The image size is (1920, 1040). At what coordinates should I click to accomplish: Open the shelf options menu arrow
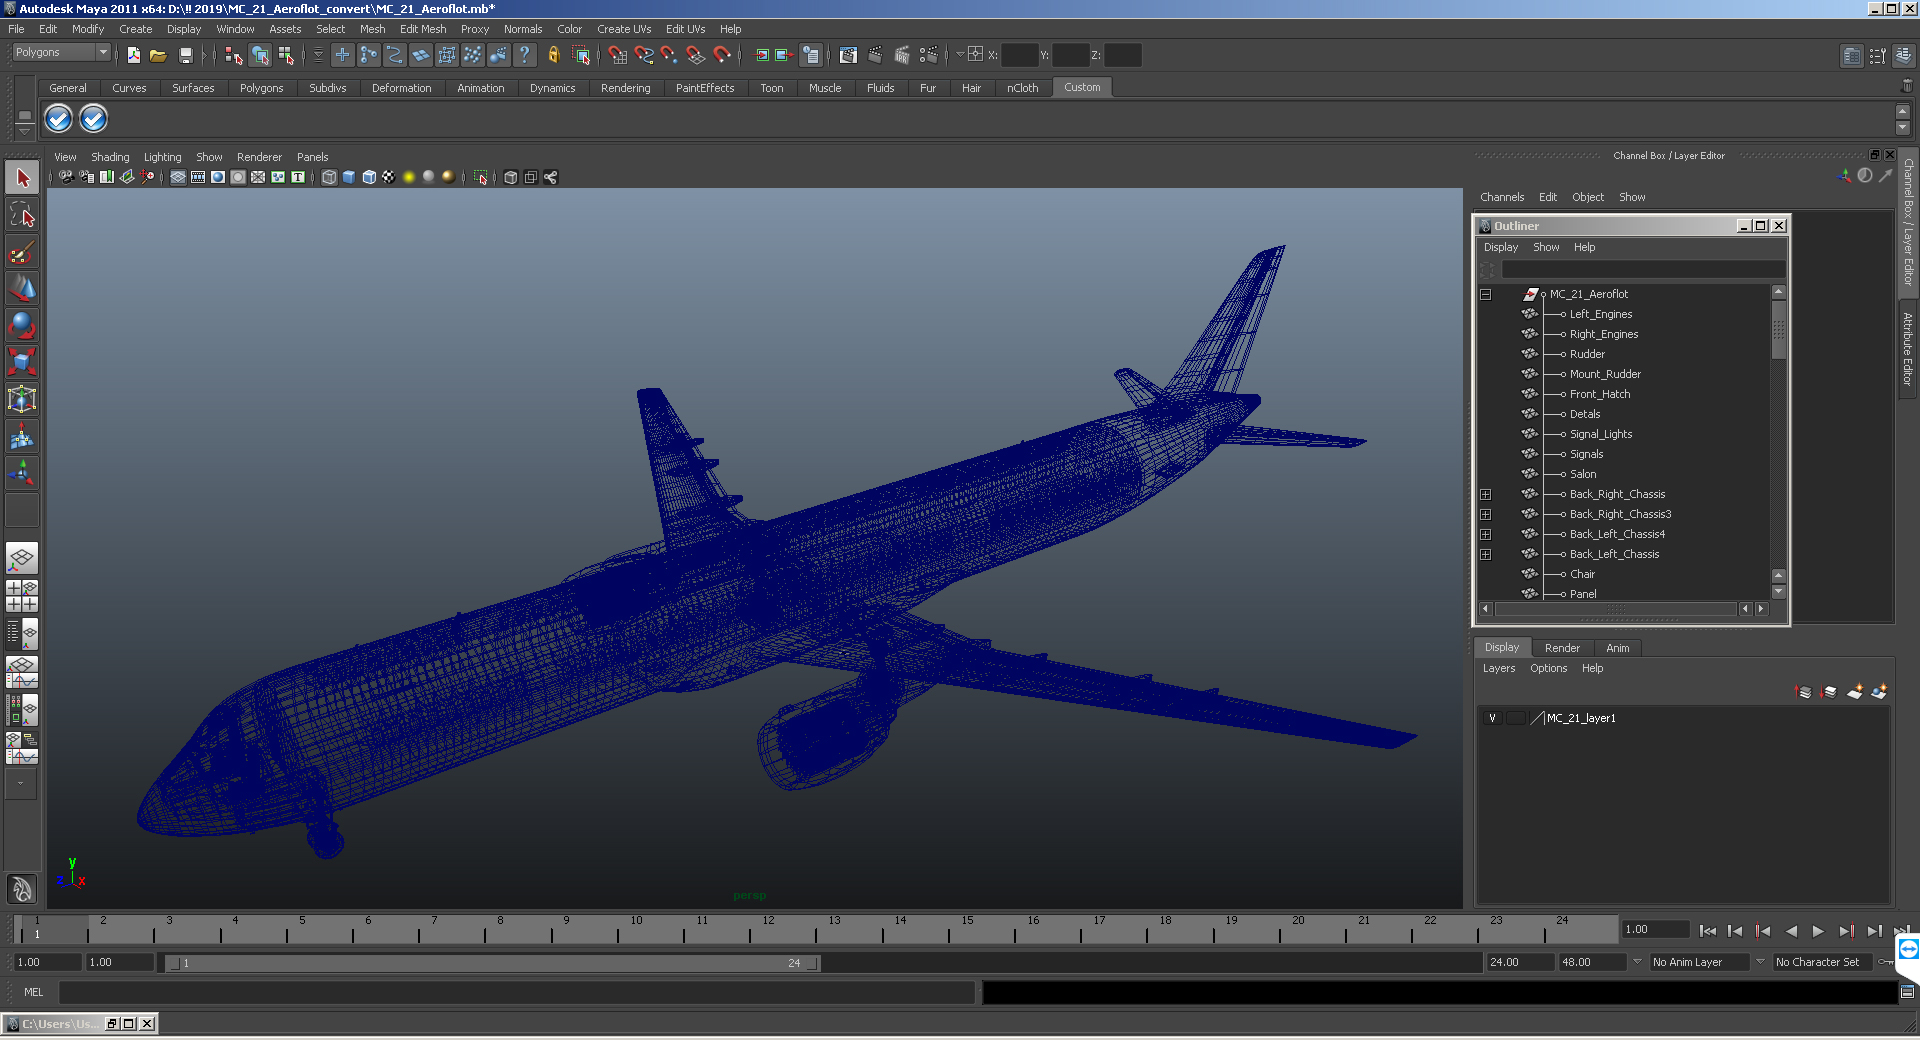click(x=25, y=131)
